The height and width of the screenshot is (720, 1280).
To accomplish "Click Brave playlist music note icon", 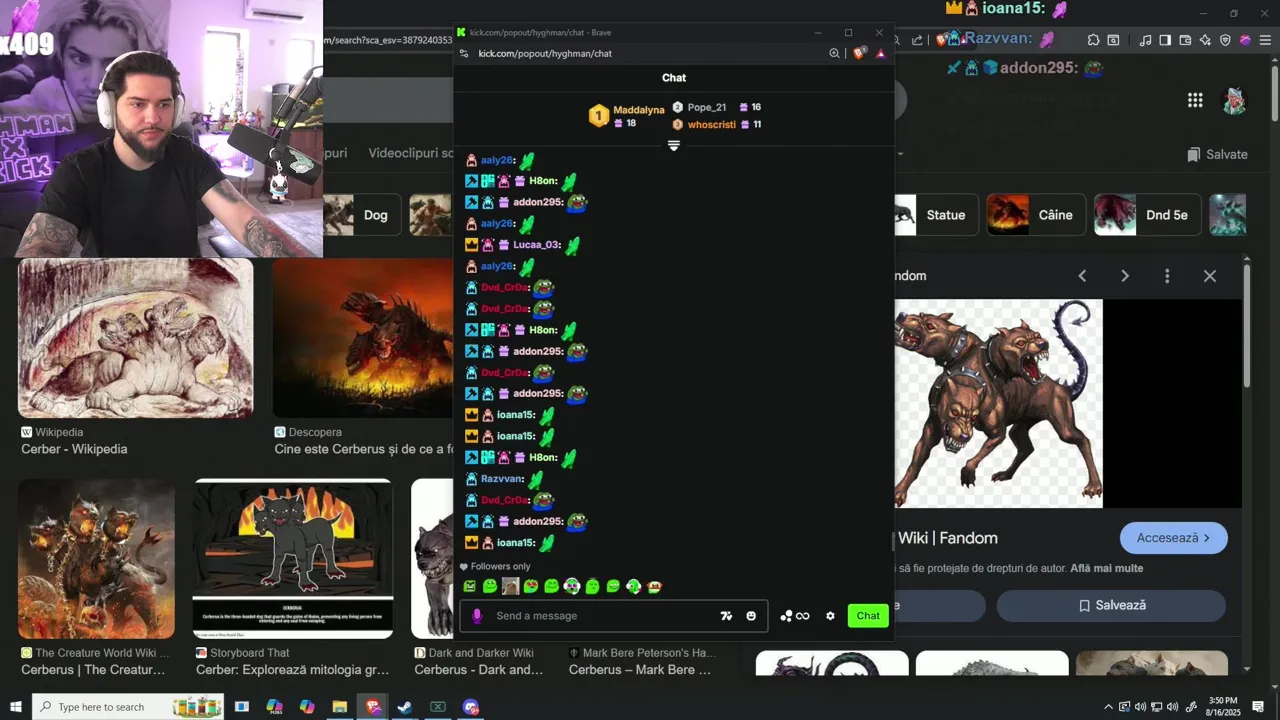I will click(x=1145, y=40).
